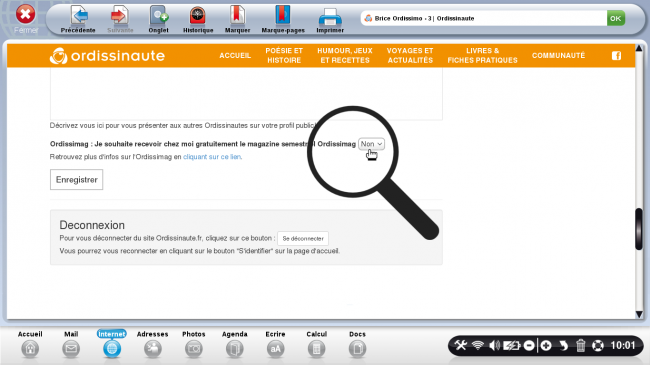Open the Livres & Fiches Pratiques menu
Viewport: 650px width, 365px height.
[483, 56]
